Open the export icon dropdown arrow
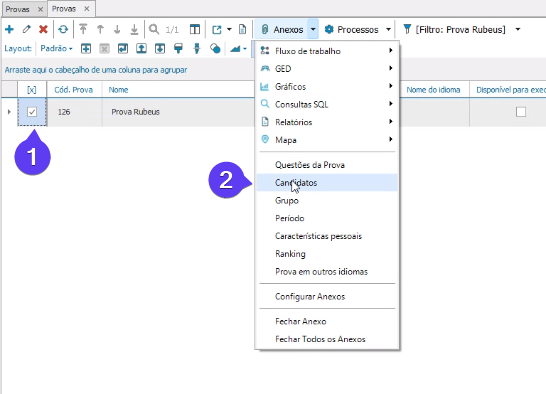This screenshot has width=546, height=394. [x=229, y=30]
